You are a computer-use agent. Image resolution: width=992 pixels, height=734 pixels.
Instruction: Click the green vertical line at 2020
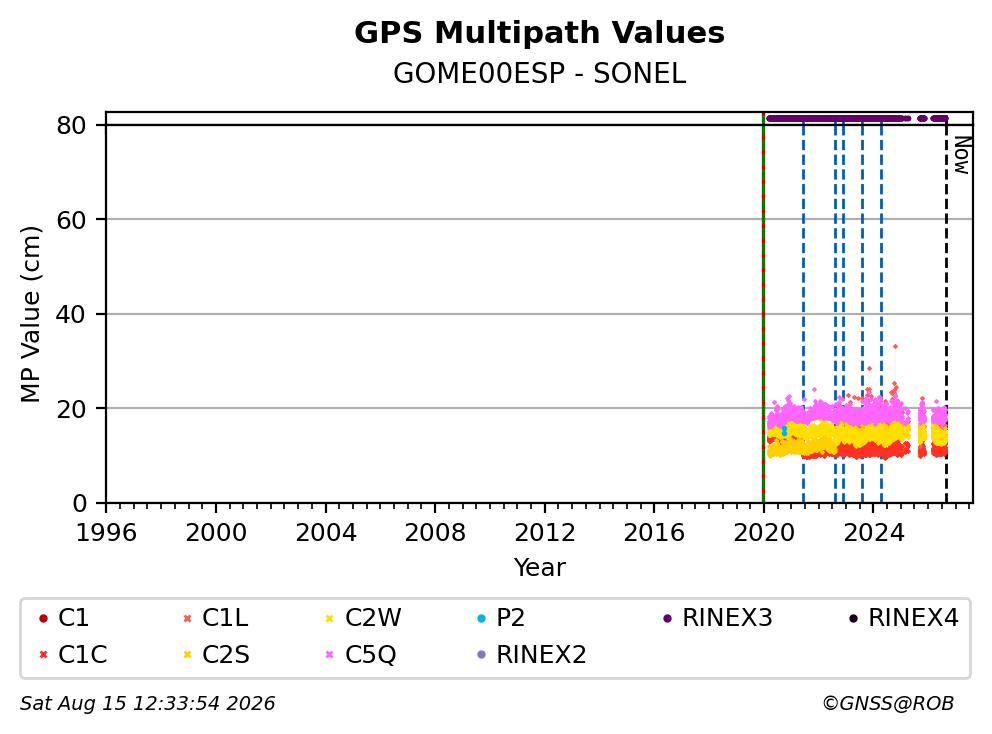[x=764, y=308]
